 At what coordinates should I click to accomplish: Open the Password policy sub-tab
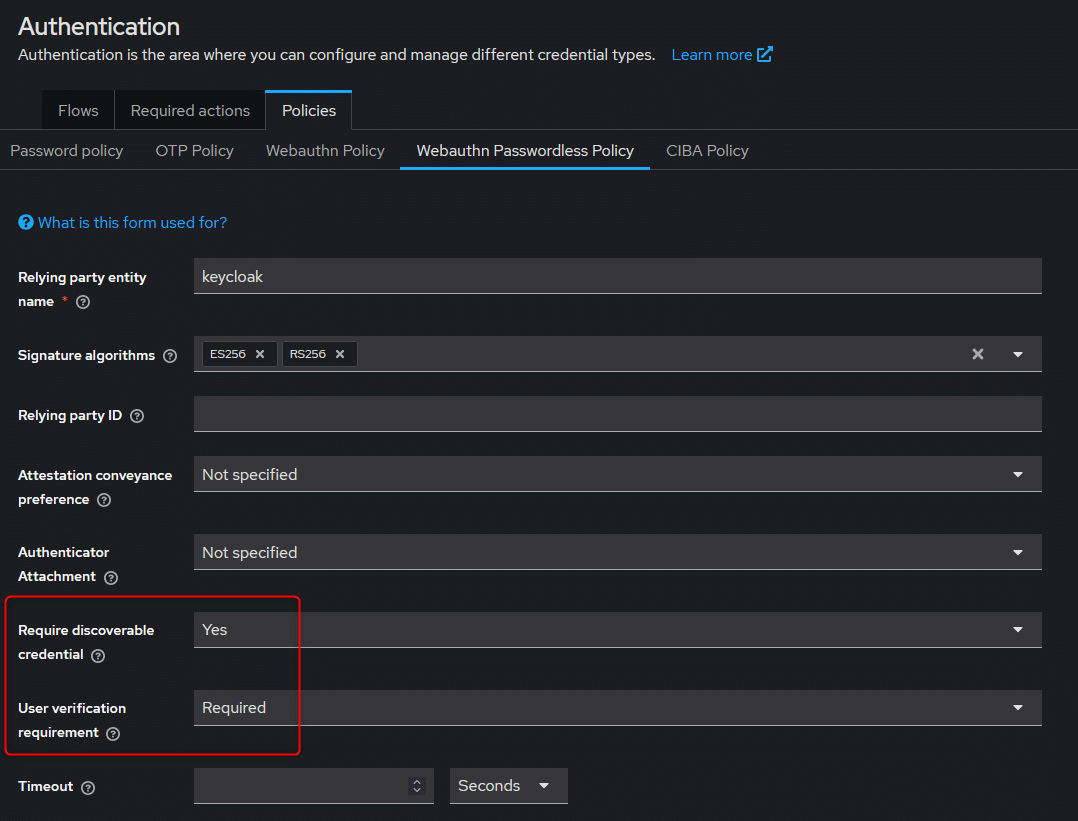coord(67,151)
